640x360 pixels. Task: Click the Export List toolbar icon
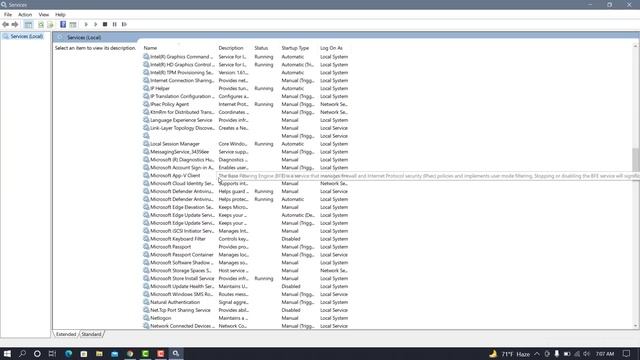(x=50, y=24)
